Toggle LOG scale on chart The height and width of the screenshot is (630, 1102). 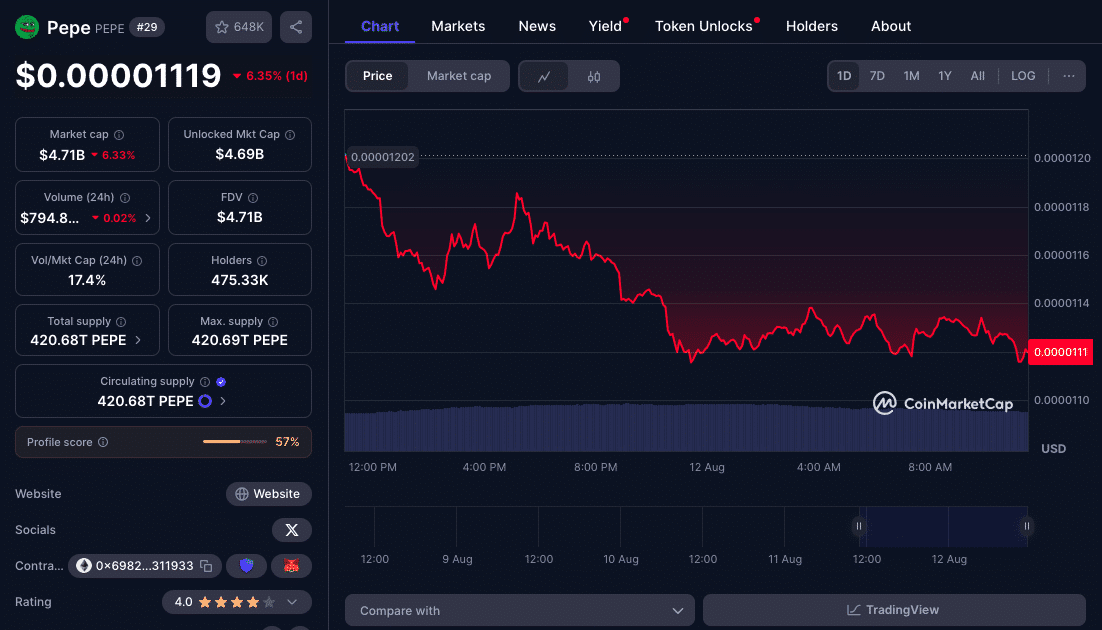point(1023,76)
